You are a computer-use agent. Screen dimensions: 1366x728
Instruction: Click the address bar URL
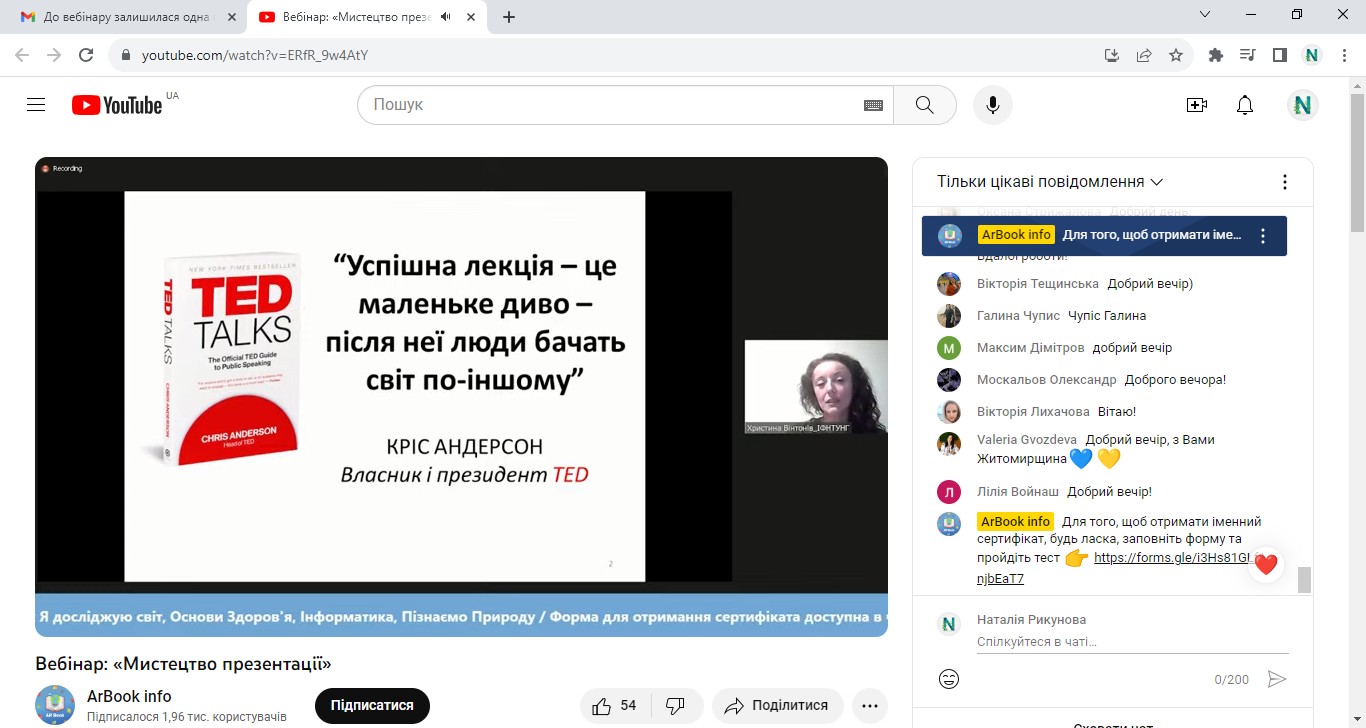tap(255, 55)
